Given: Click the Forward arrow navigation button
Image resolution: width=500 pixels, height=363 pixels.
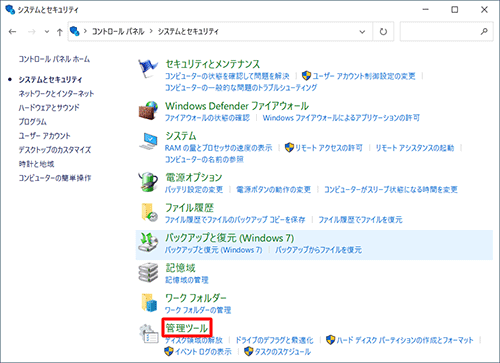Looking at the screenshot, I should (x=32, y=32).
